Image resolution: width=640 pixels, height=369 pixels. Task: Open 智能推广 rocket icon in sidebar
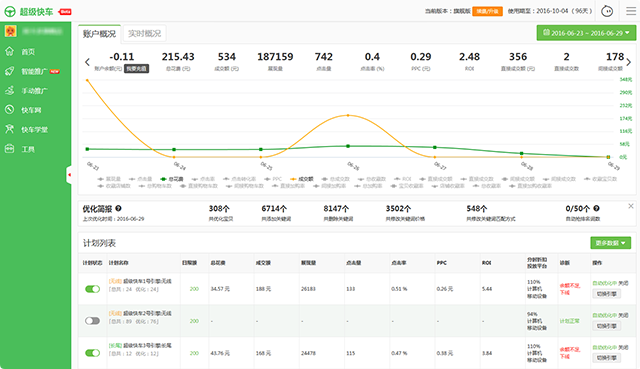pos(9,71)
